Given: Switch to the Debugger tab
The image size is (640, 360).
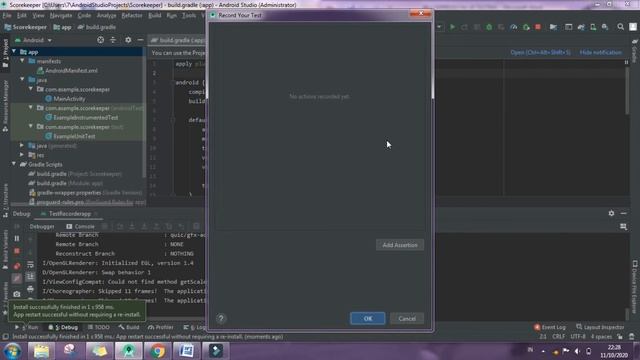Looking at the screenshot, I should [42, 227].
